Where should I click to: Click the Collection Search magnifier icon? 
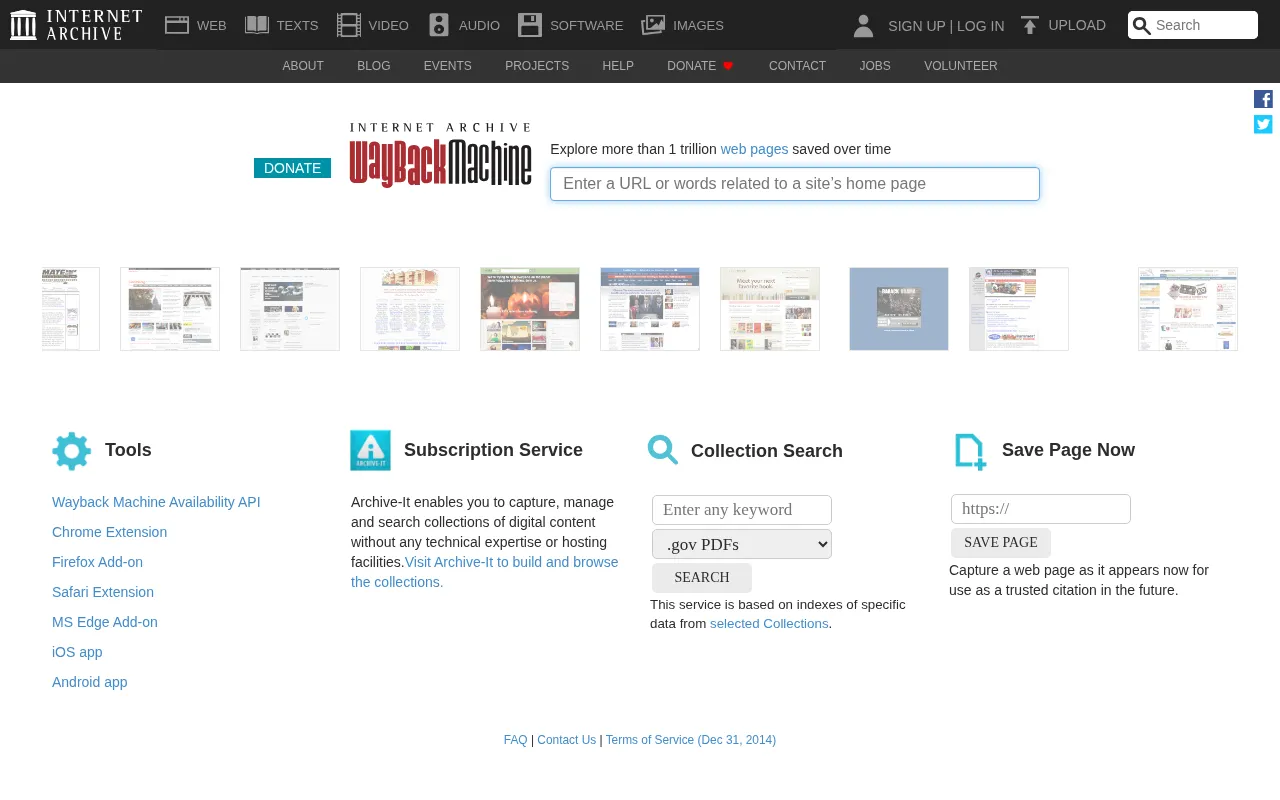click(x=663, y=450)
